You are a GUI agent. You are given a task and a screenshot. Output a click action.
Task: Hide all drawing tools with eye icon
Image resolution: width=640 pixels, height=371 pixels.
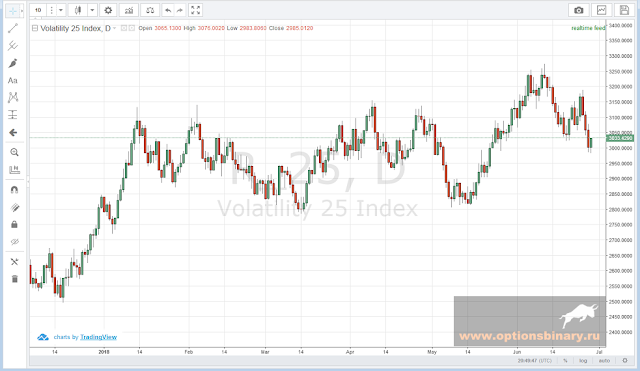(14, 242)
